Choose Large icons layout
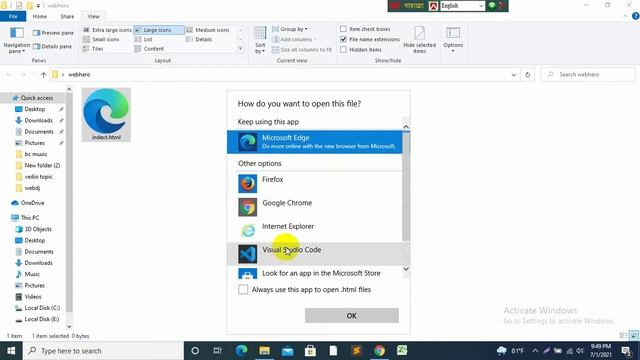Screen dimensions: 640x360 click(158, 30)
